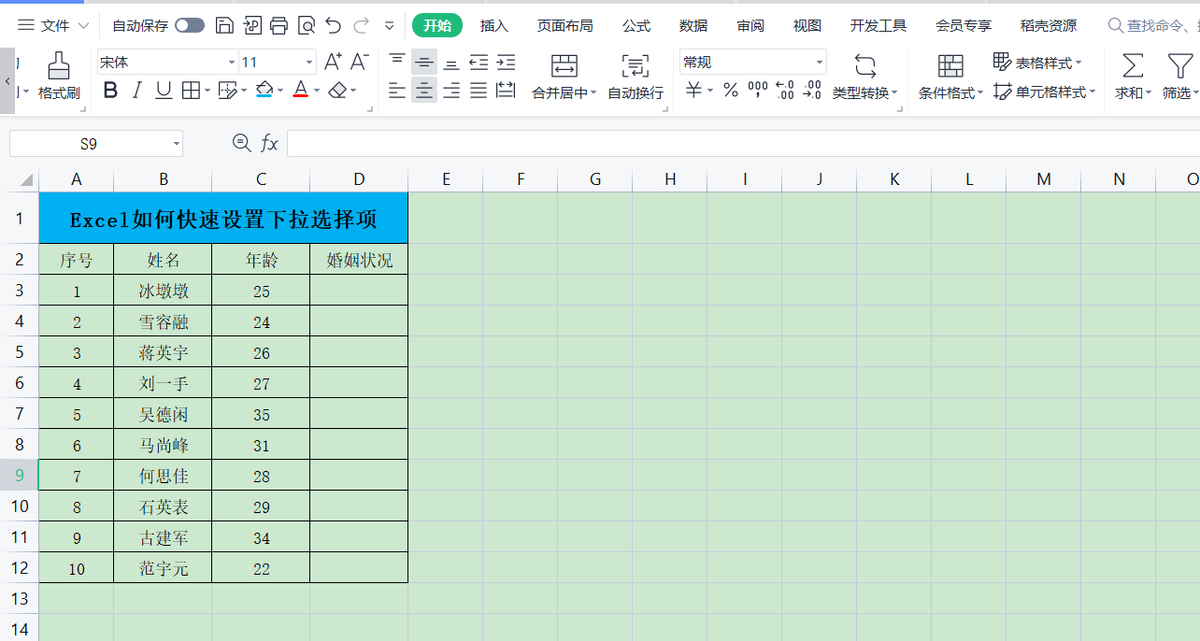Click the decrease decimal places icon
1200x641 pixels.
(812, 91)
